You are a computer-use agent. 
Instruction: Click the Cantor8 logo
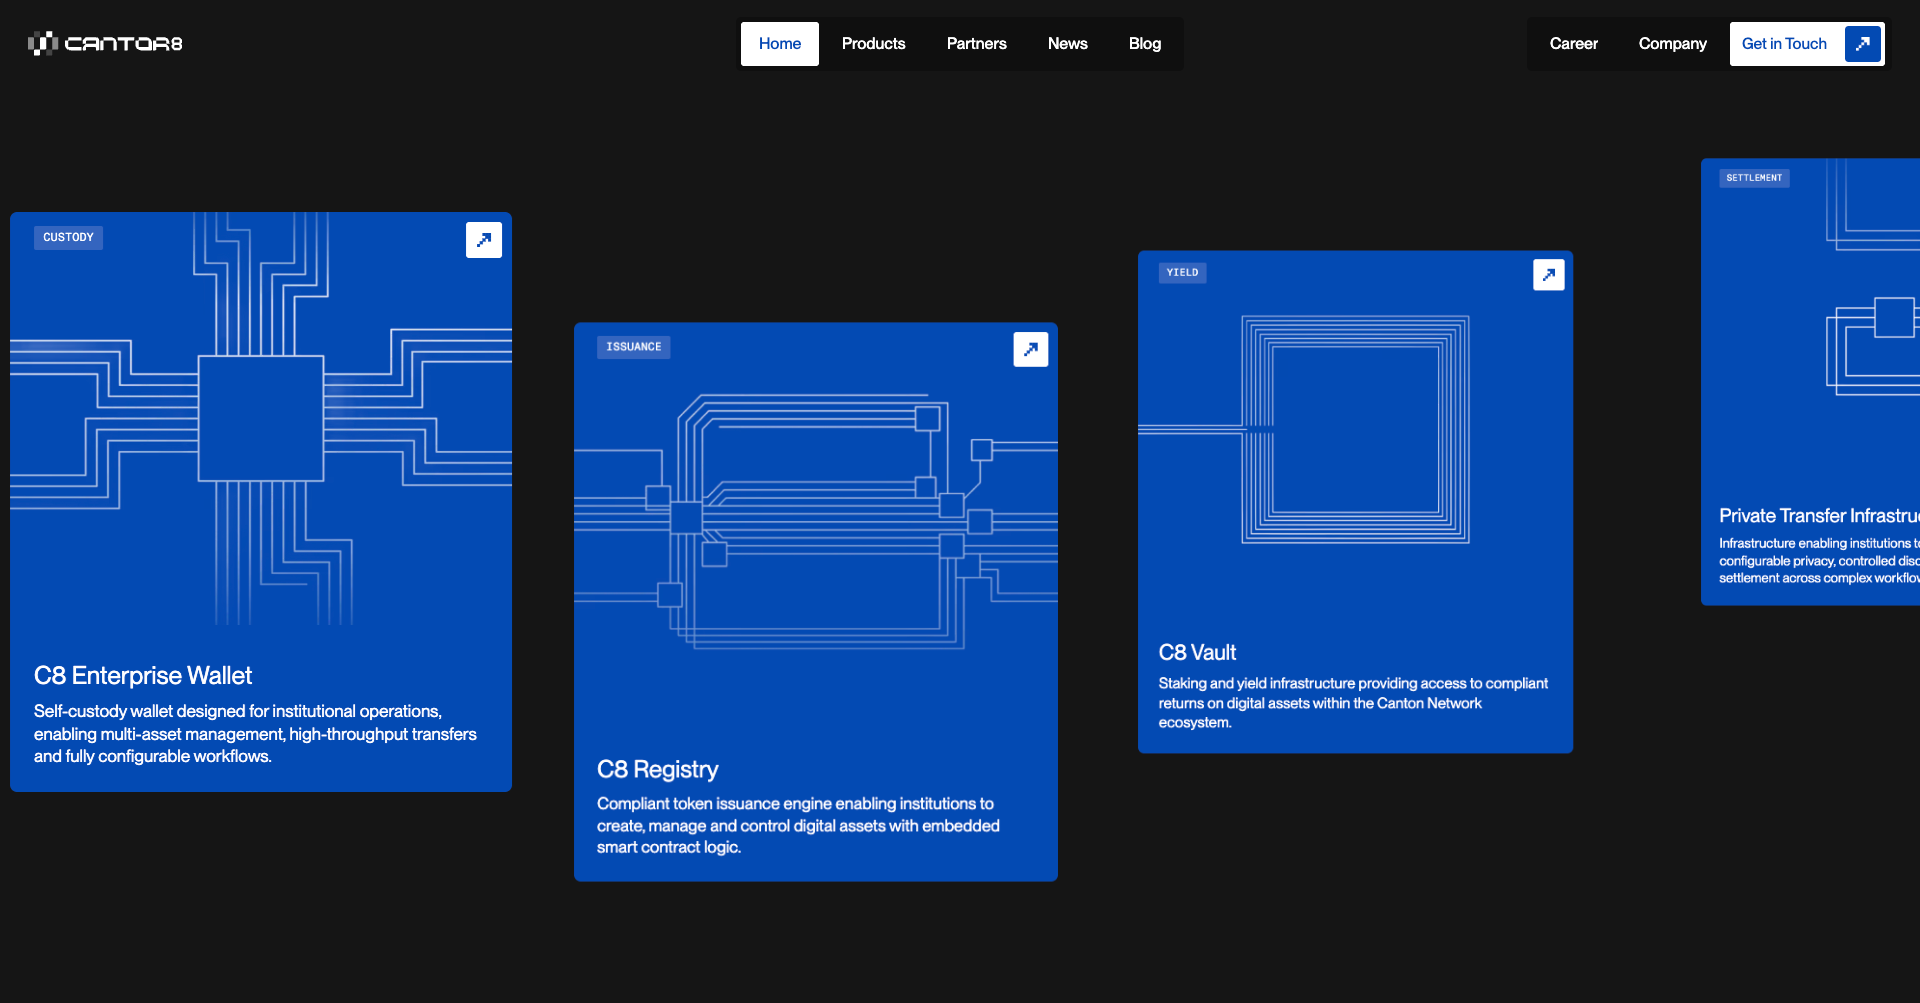[105, 43]
